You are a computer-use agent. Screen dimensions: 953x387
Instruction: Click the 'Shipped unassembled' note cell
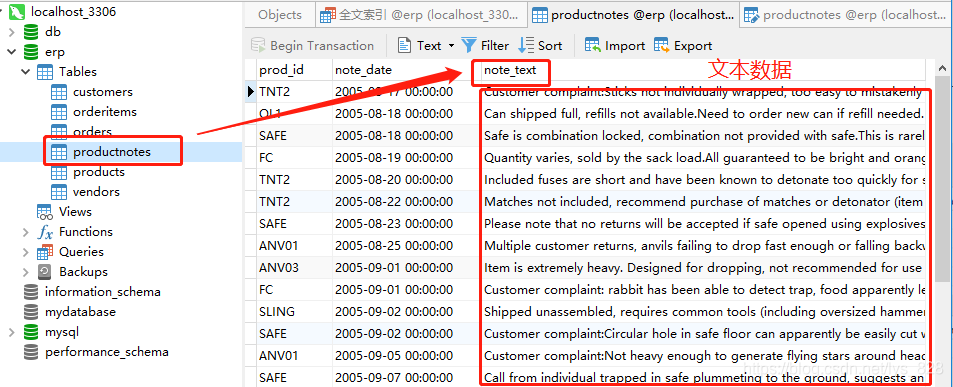pos(704,312)
